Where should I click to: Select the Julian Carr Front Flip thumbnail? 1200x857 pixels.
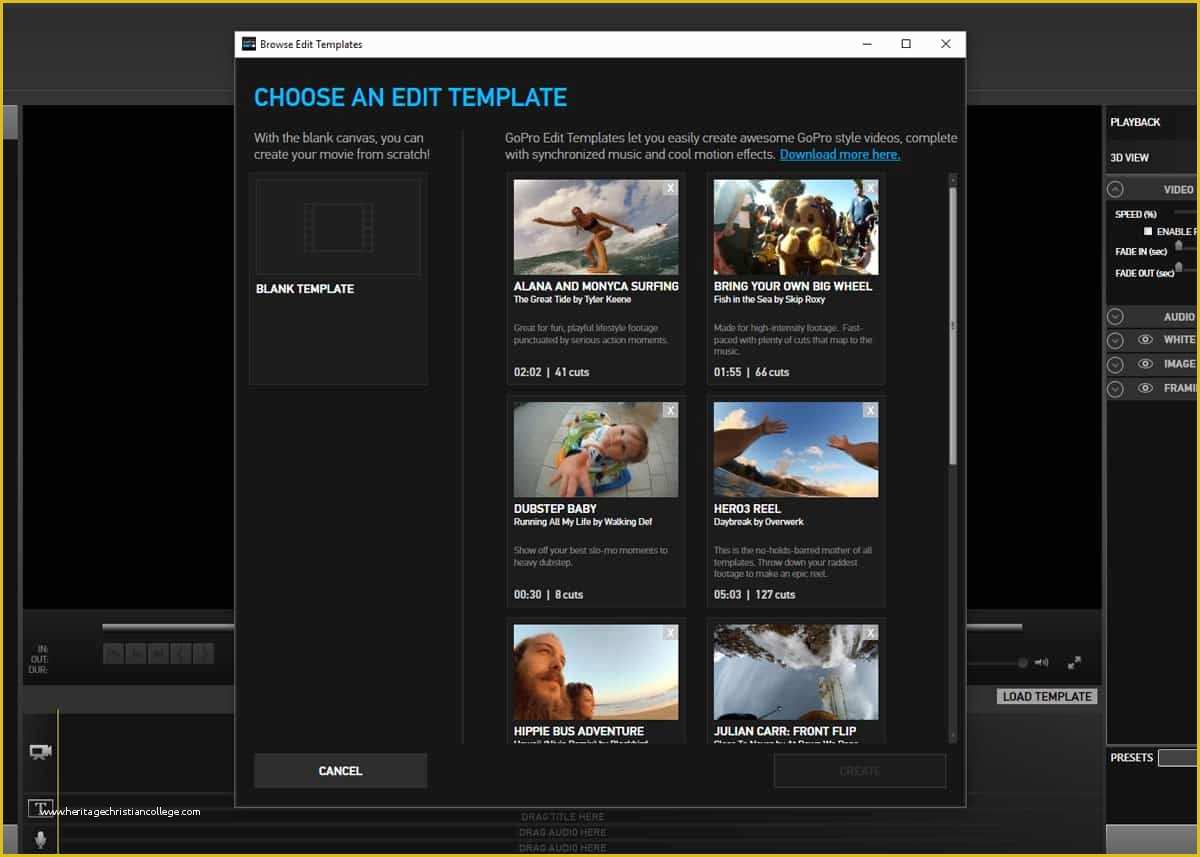pyautogui.click(x=796, y=672)
